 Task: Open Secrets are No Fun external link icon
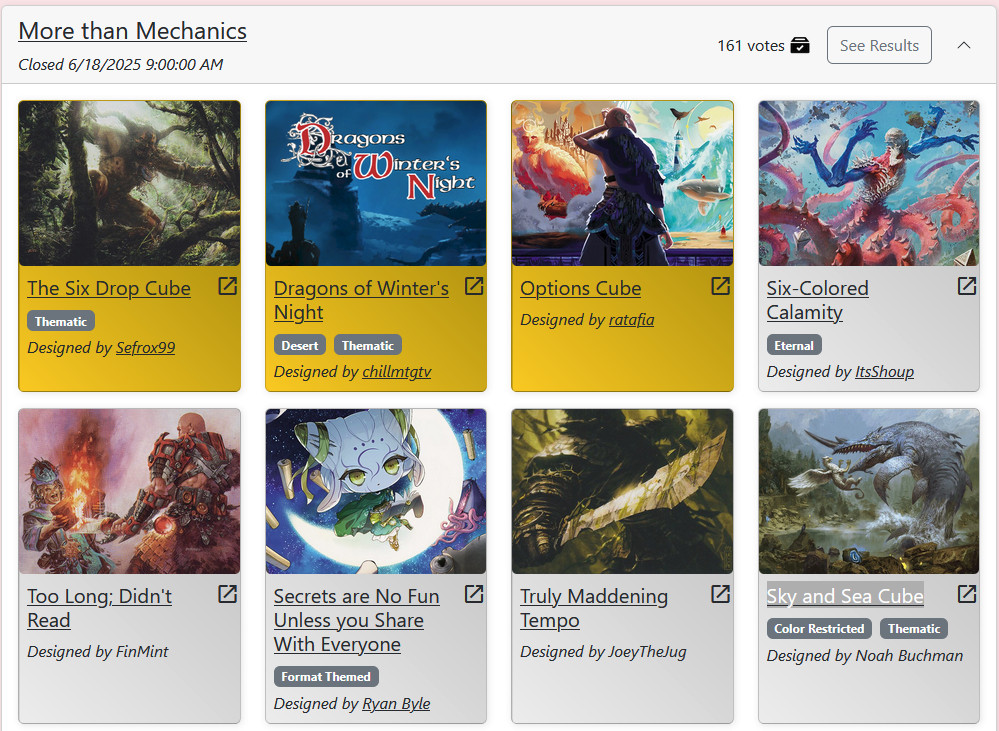(474, 594)
